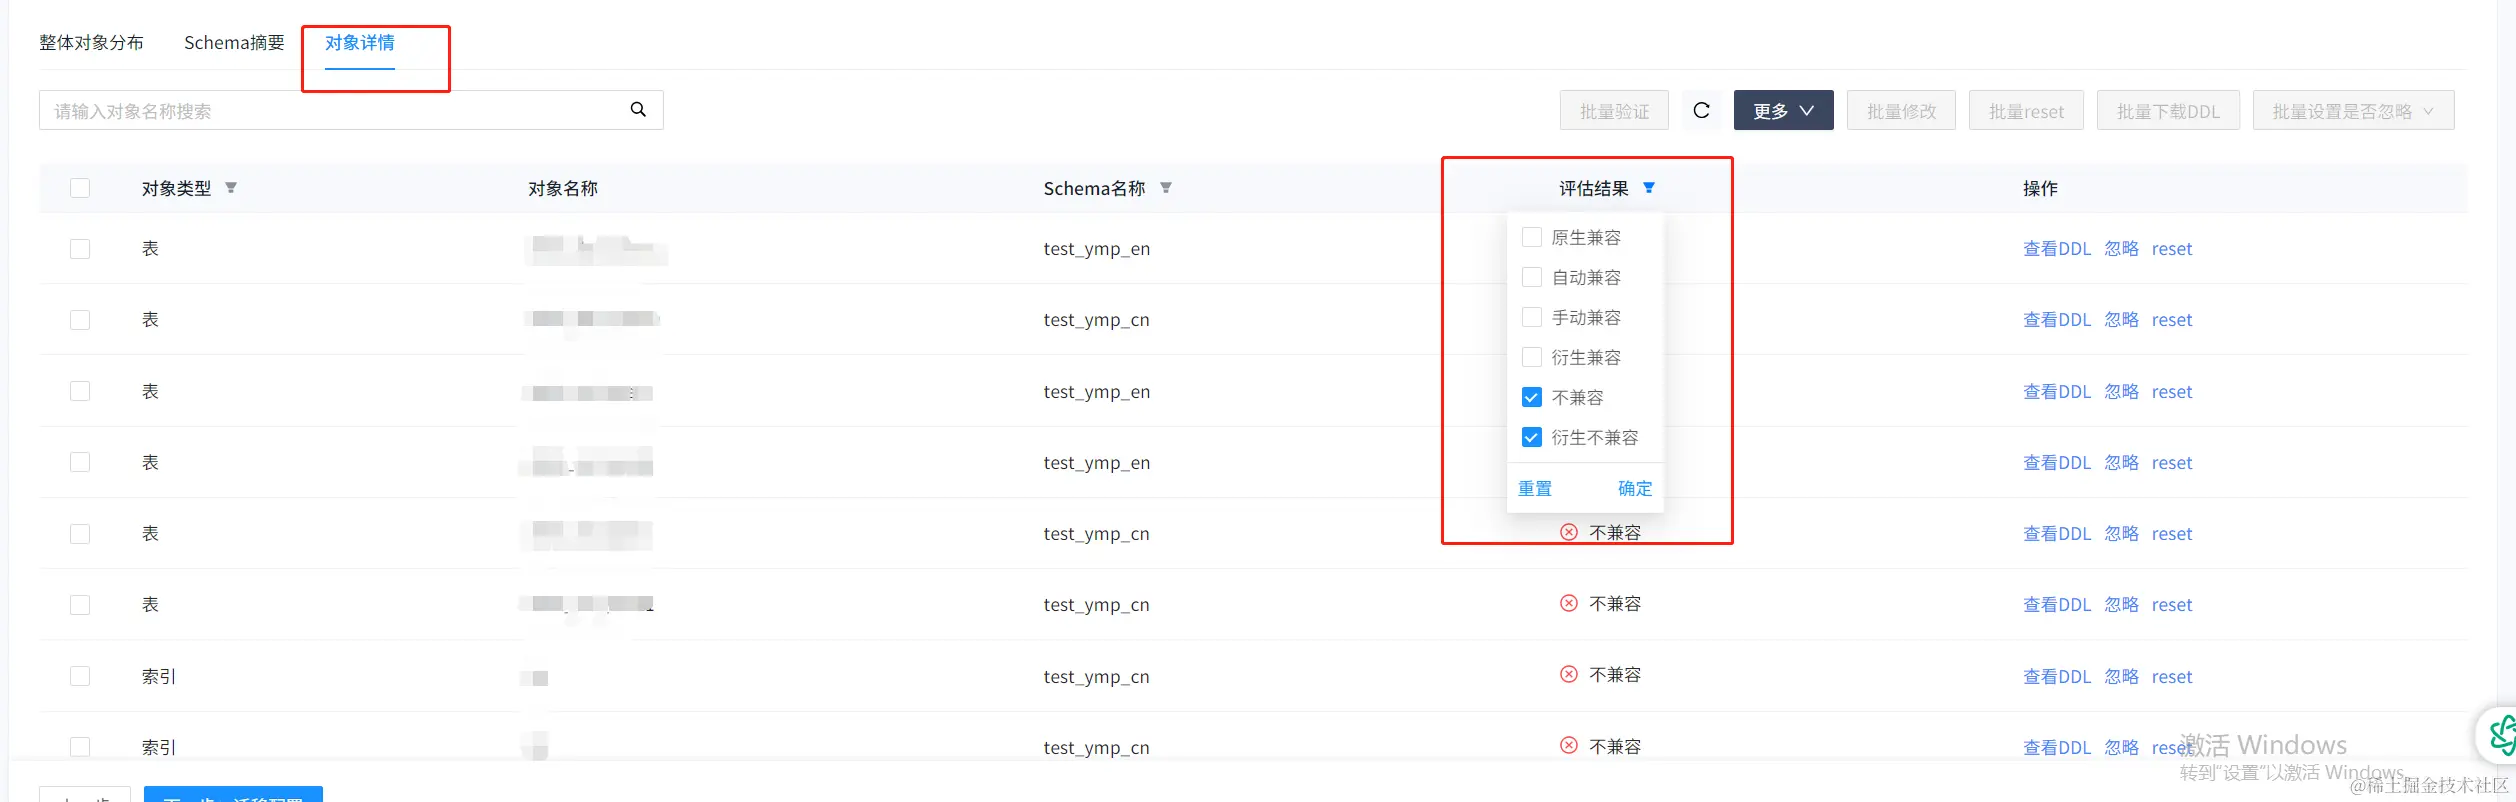Select the 对象详情 tab
The image size is (2516, 802).
[360, 43]
